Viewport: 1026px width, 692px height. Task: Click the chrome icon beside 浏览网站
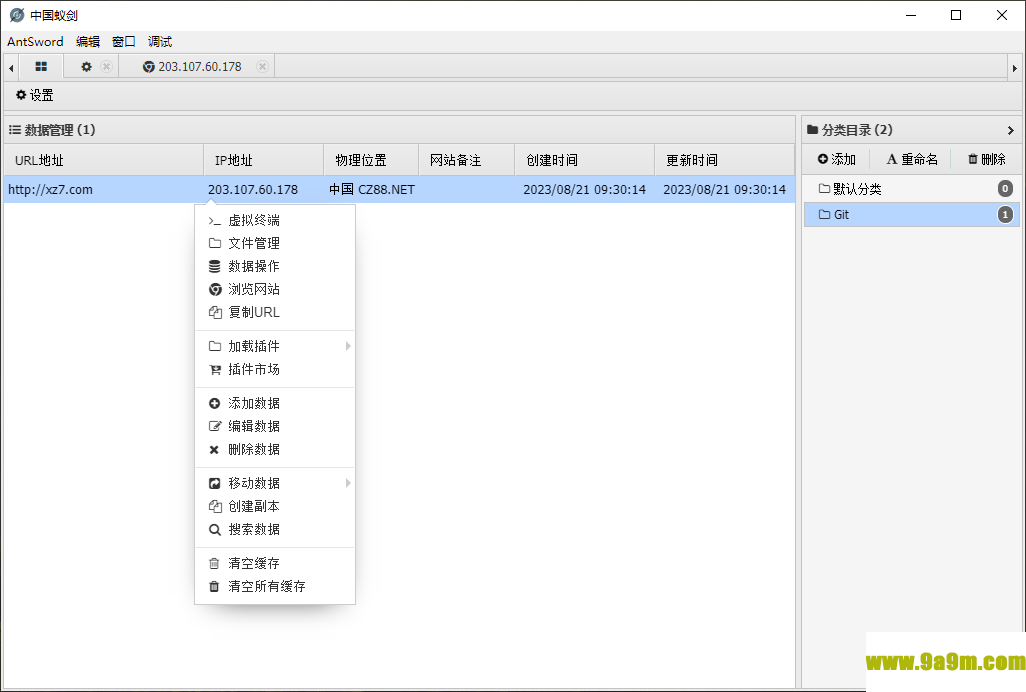pos(215,289)
